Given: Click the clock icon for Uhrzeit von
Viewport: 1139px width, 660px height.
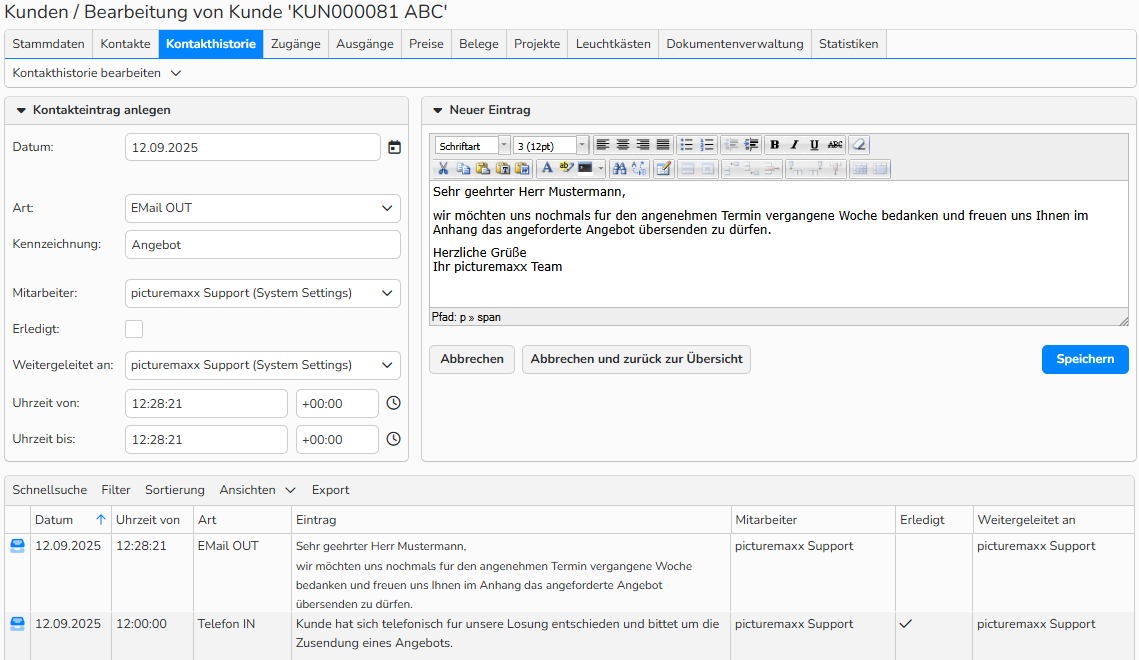Looking at the screenshot, I should [x=393, y=403].
